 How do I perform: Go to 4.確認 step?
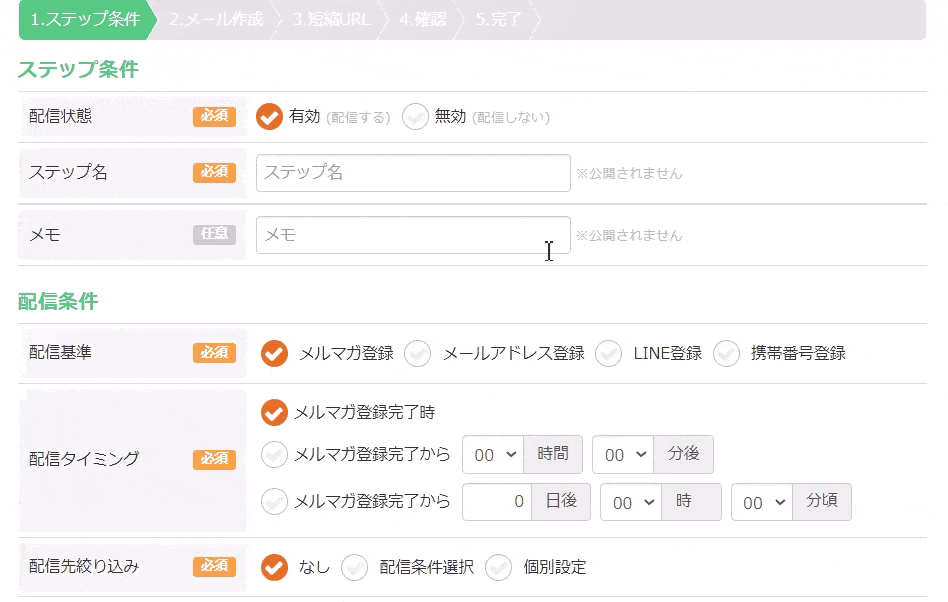423,19
